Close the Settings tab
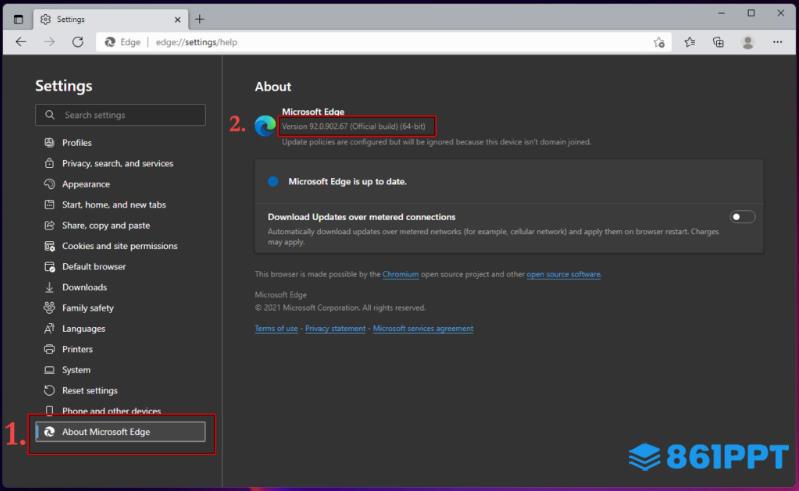This screenshot has height=491, width=799. [177, 19]
